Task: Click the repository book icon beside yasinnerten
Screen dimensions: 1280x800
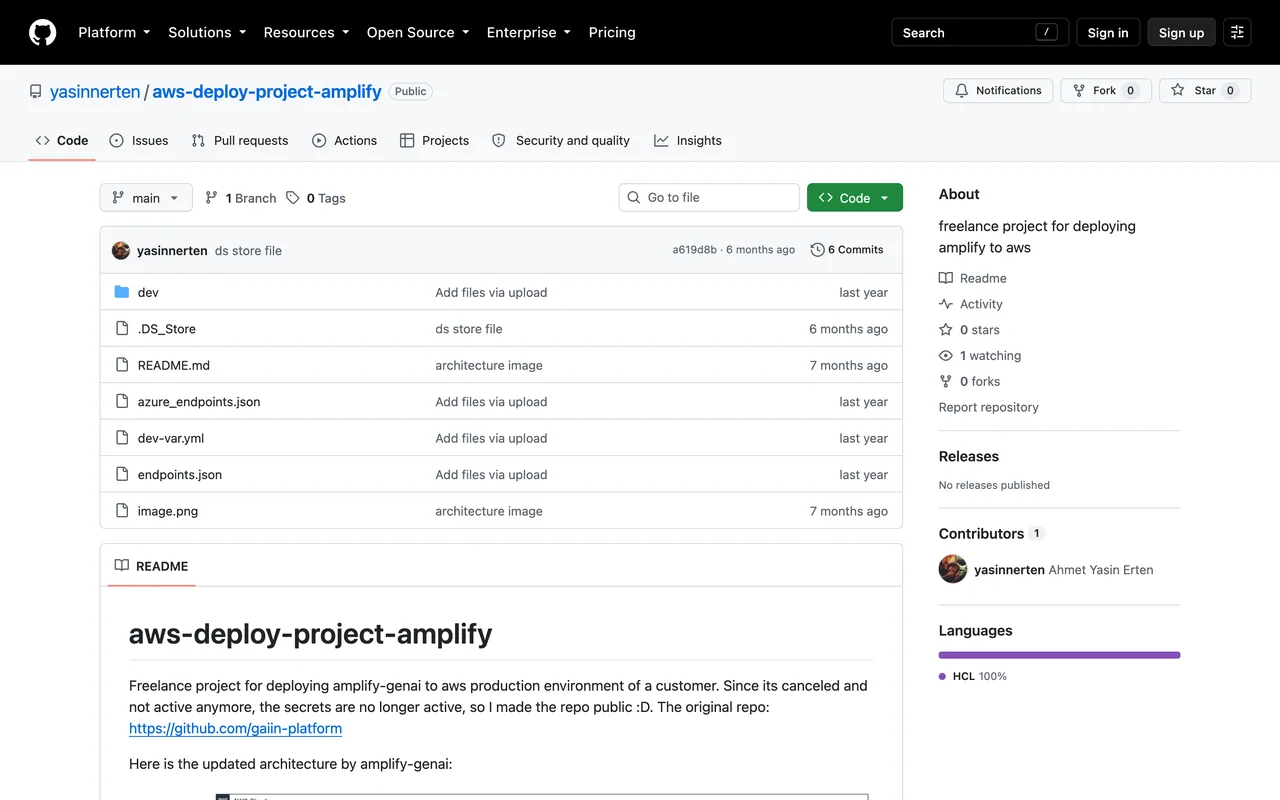Action: 36,91
